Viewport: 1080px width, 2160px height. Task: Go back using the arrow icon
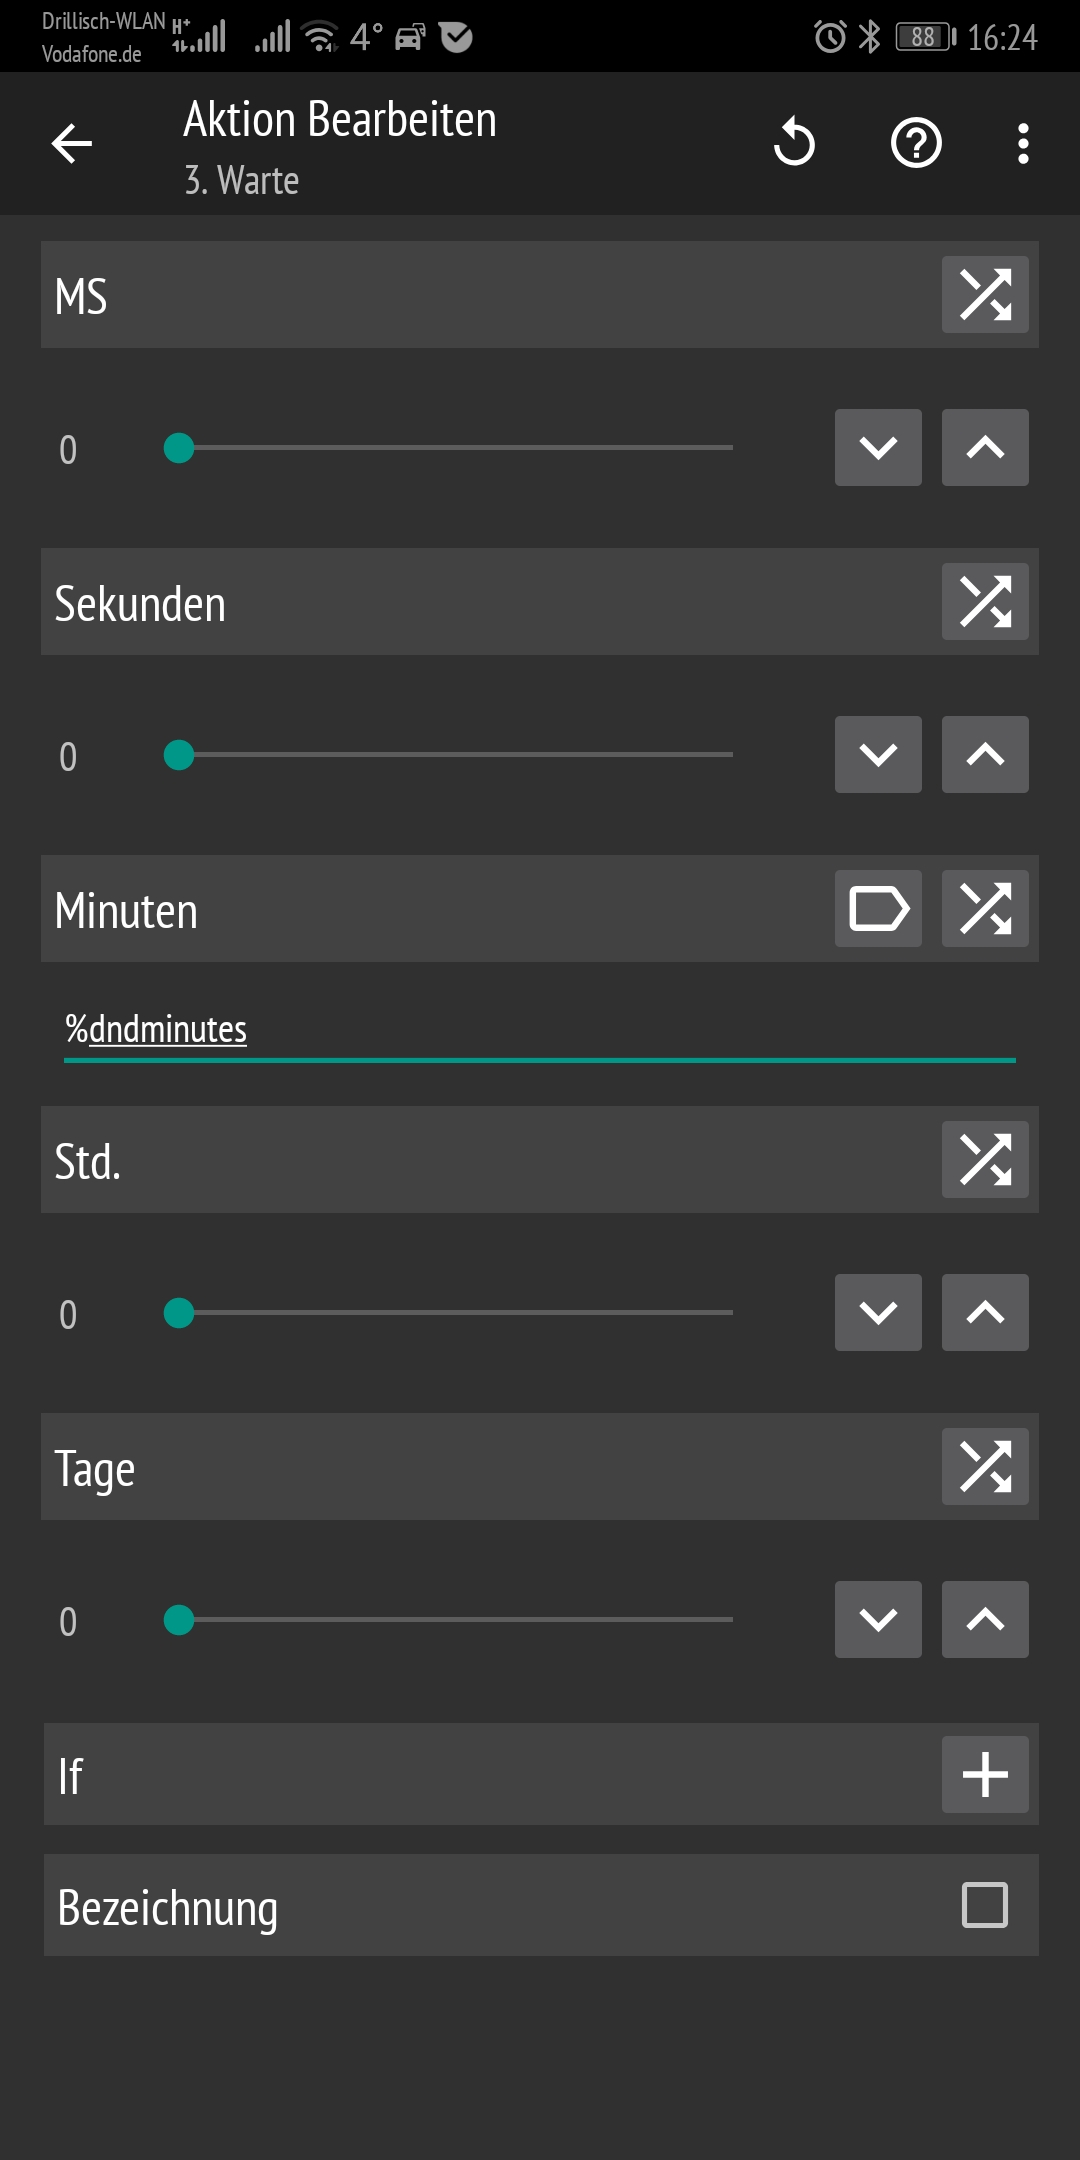(72, 144)
